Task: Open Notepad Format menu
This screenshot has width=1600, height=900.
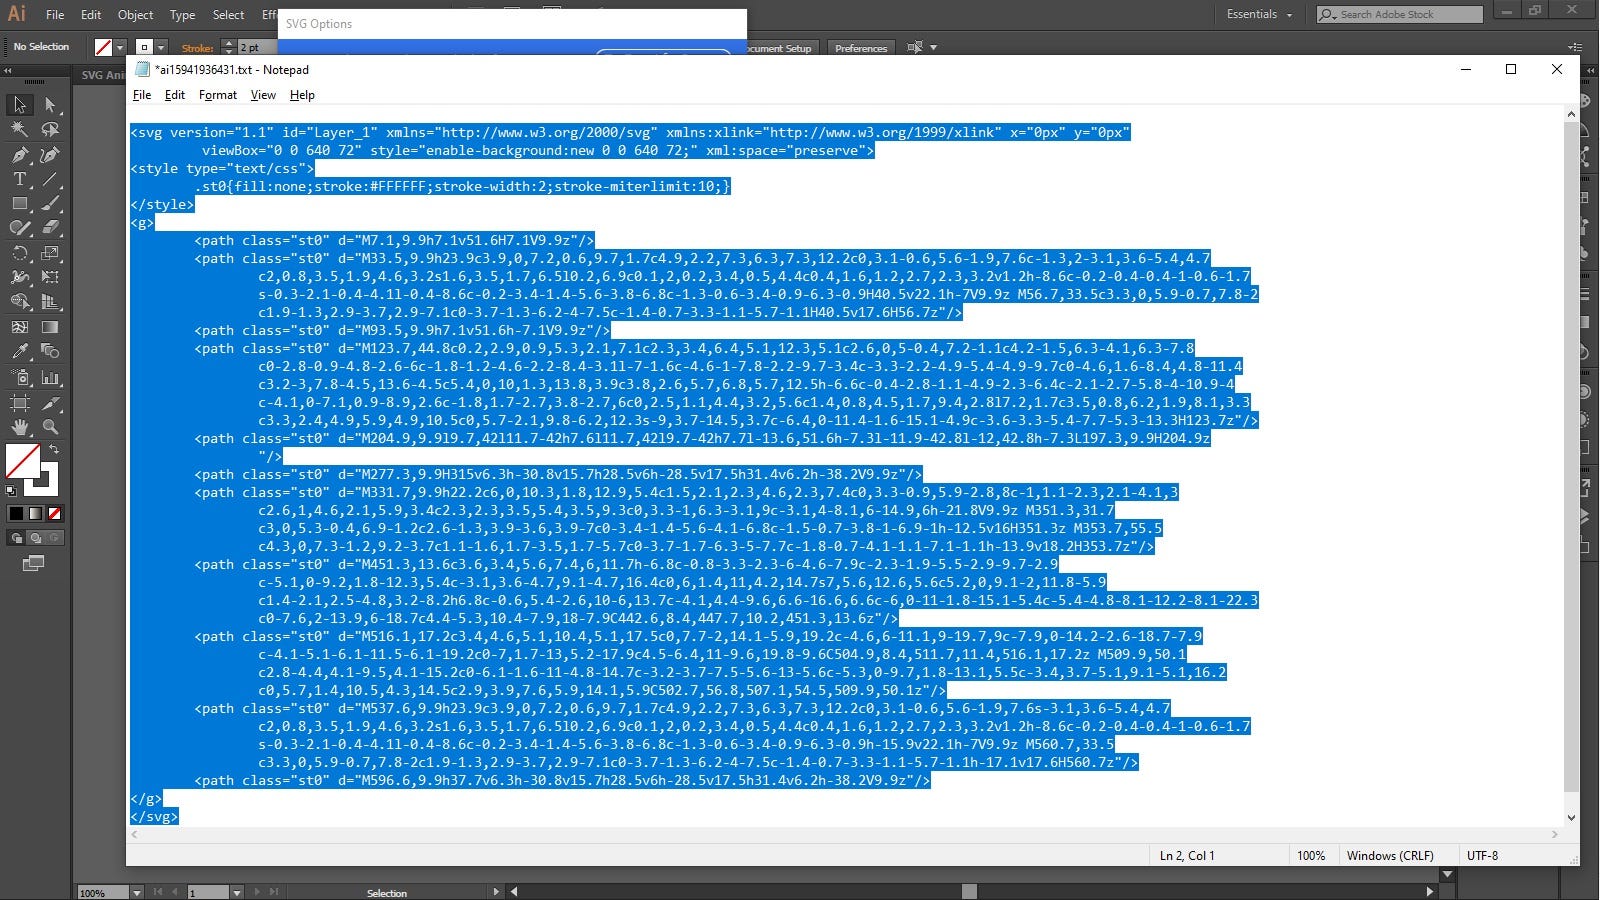Action: [x=218, y=95]
